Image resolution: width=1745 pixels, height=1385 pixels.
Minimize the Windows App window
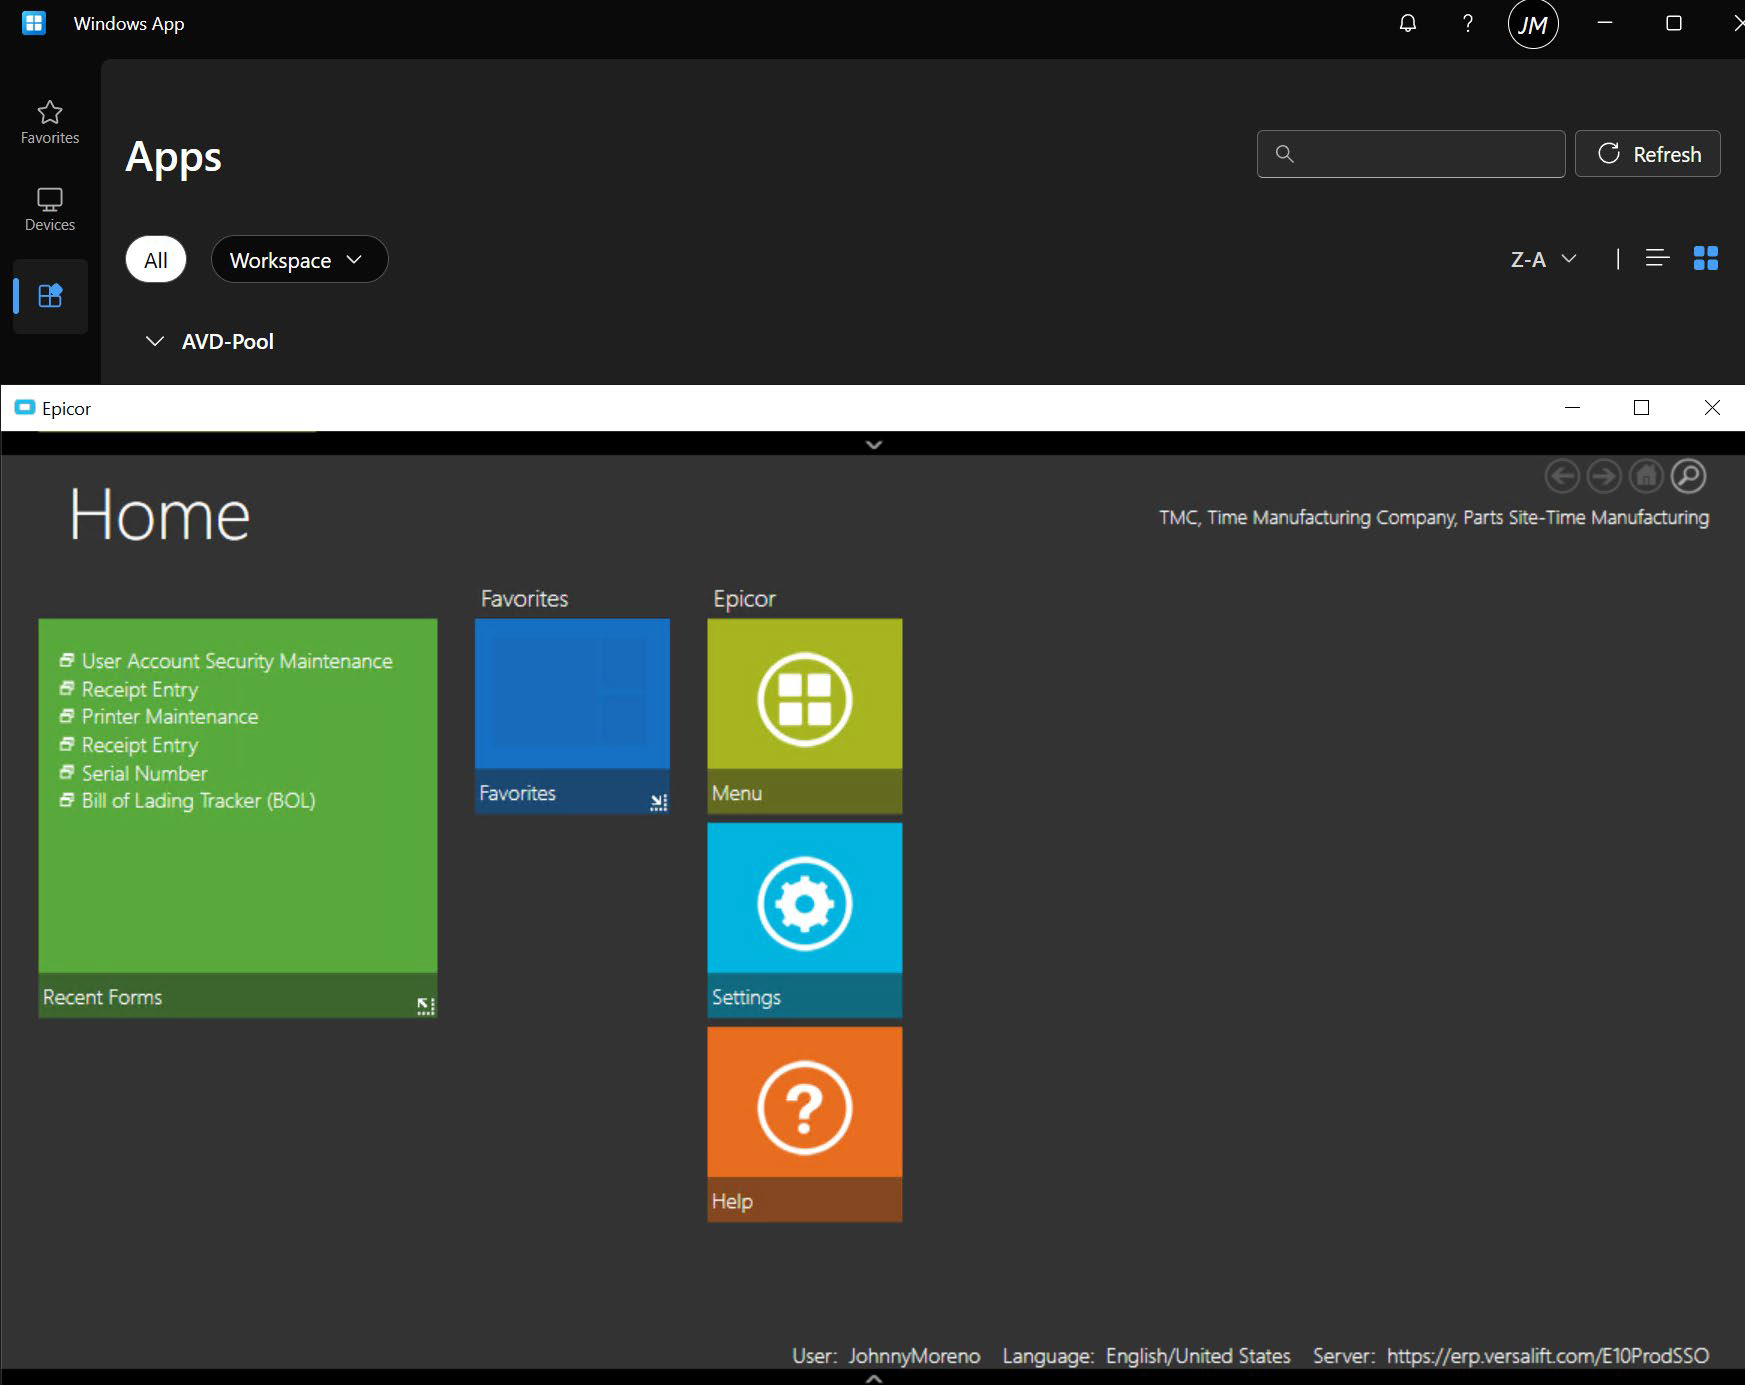click(x=1605, y=23)
